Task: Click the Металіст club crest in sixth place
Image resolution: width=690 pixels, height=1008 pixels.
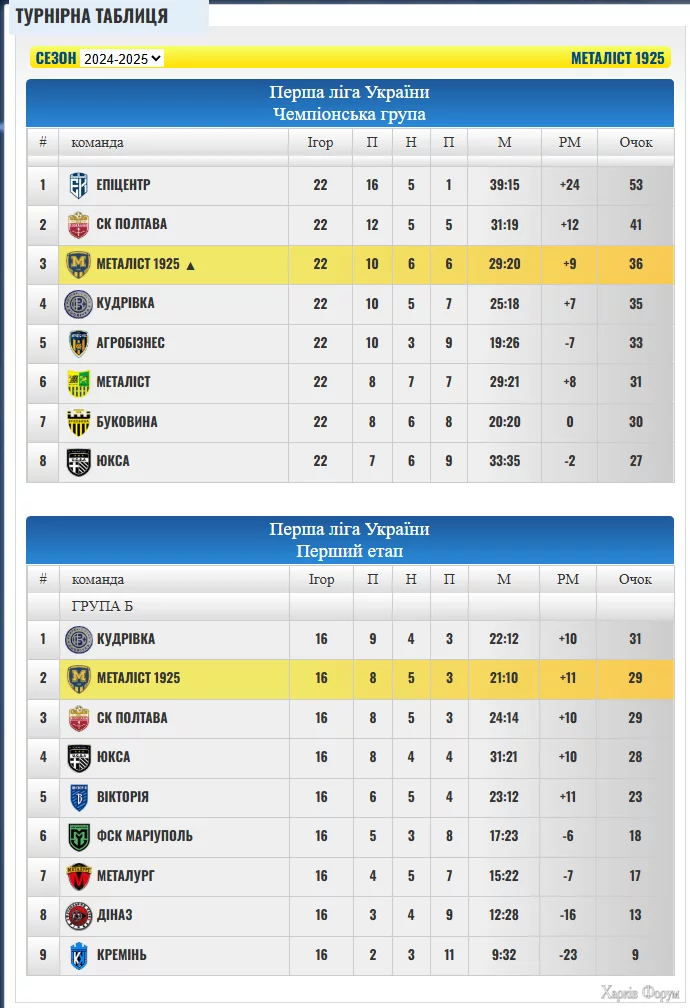Action: (78, 382)
